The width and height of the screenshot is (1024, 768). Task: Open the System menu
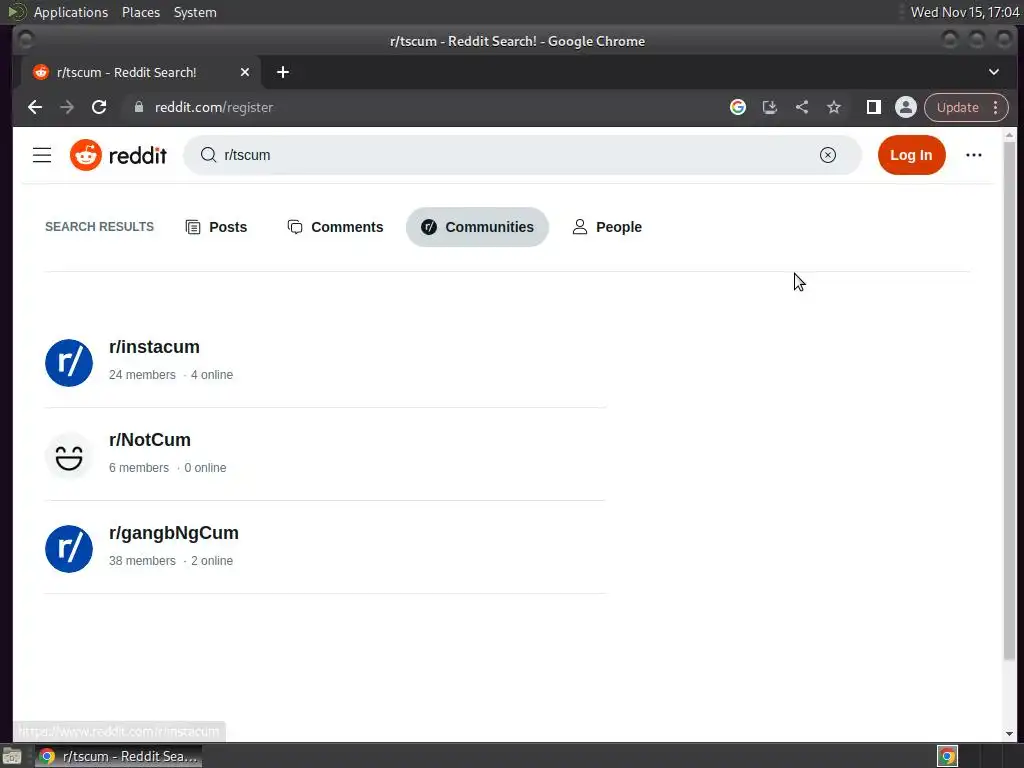coord(195,12)
